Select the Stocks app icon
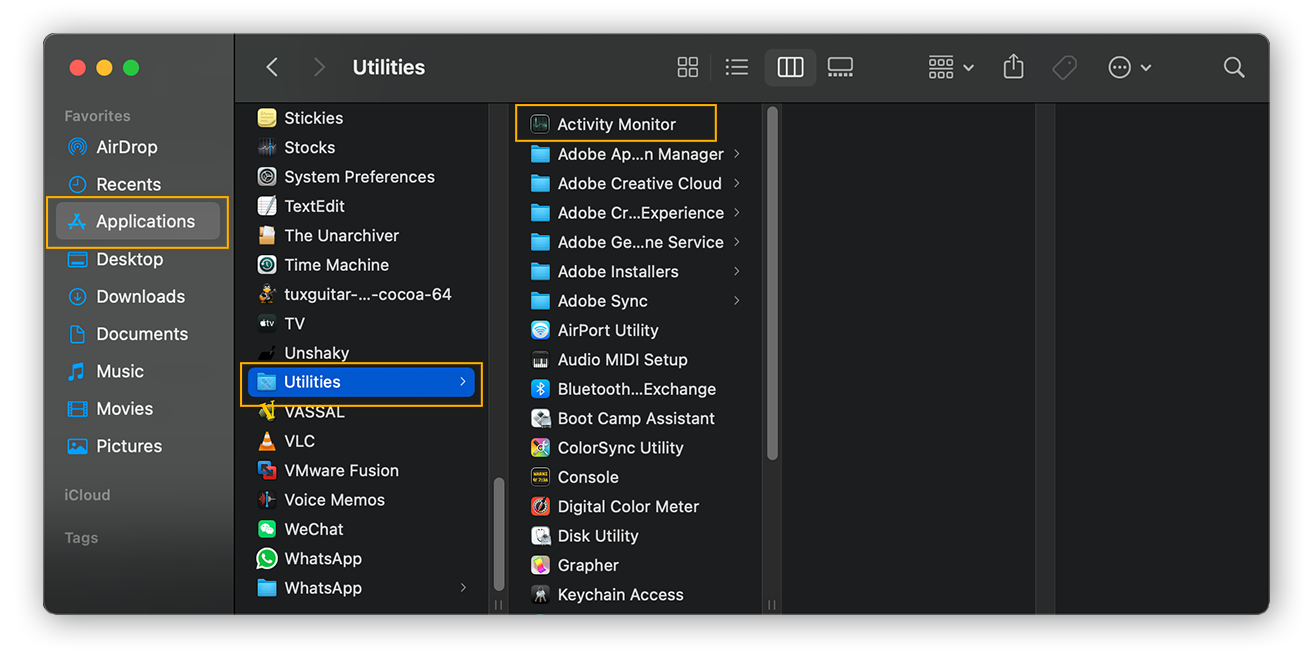 tap(267, 147)
